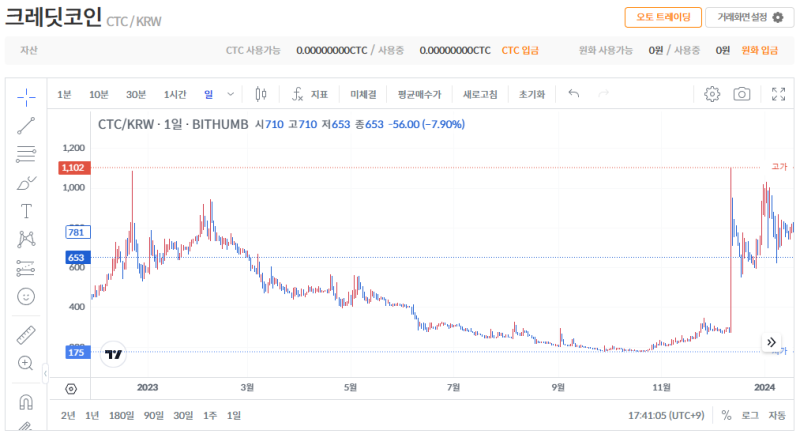Select the 1분 interval
This screenshot has height=434, width=800.
[64, 94]
